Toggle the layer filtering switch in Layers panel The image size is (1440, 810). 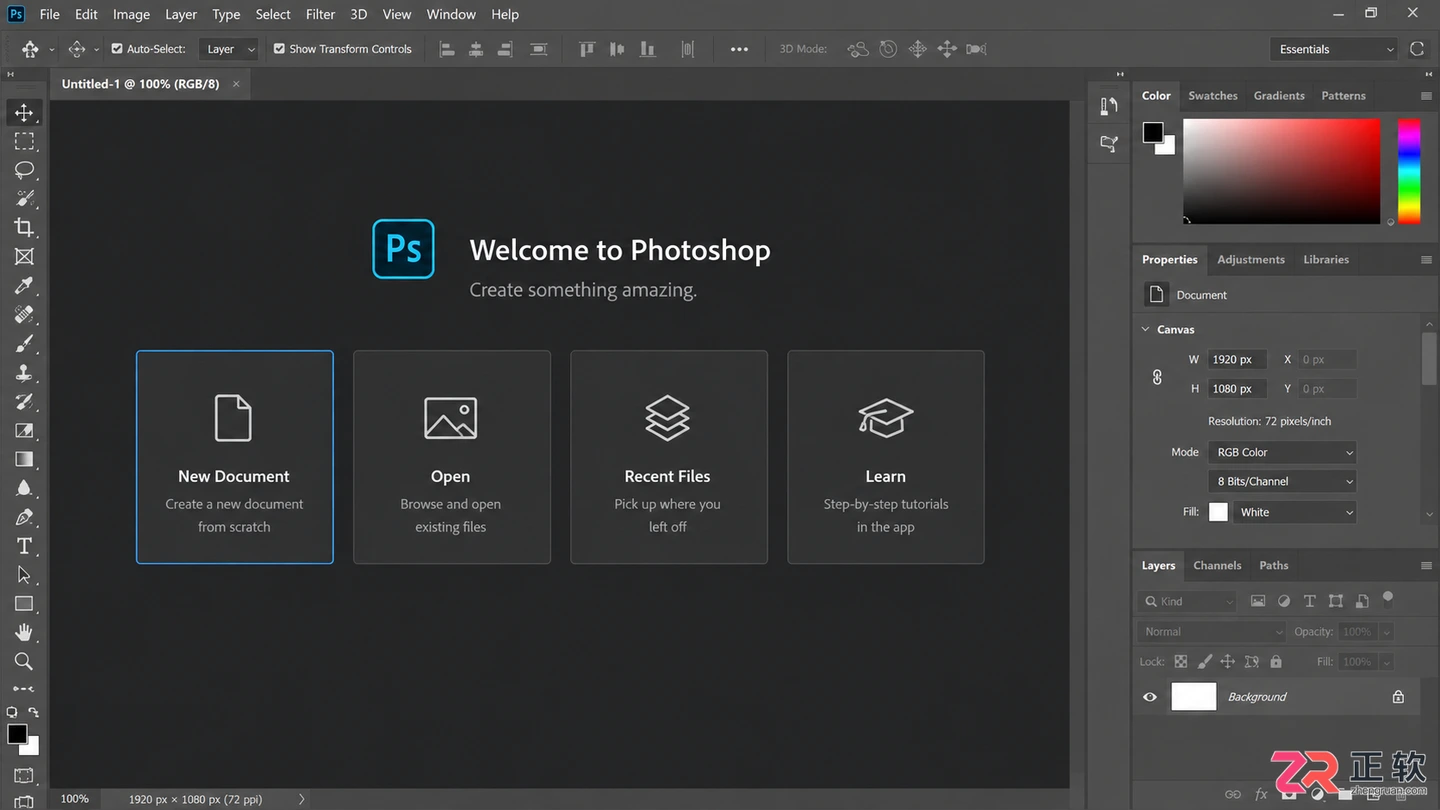tap(1388, 599)
